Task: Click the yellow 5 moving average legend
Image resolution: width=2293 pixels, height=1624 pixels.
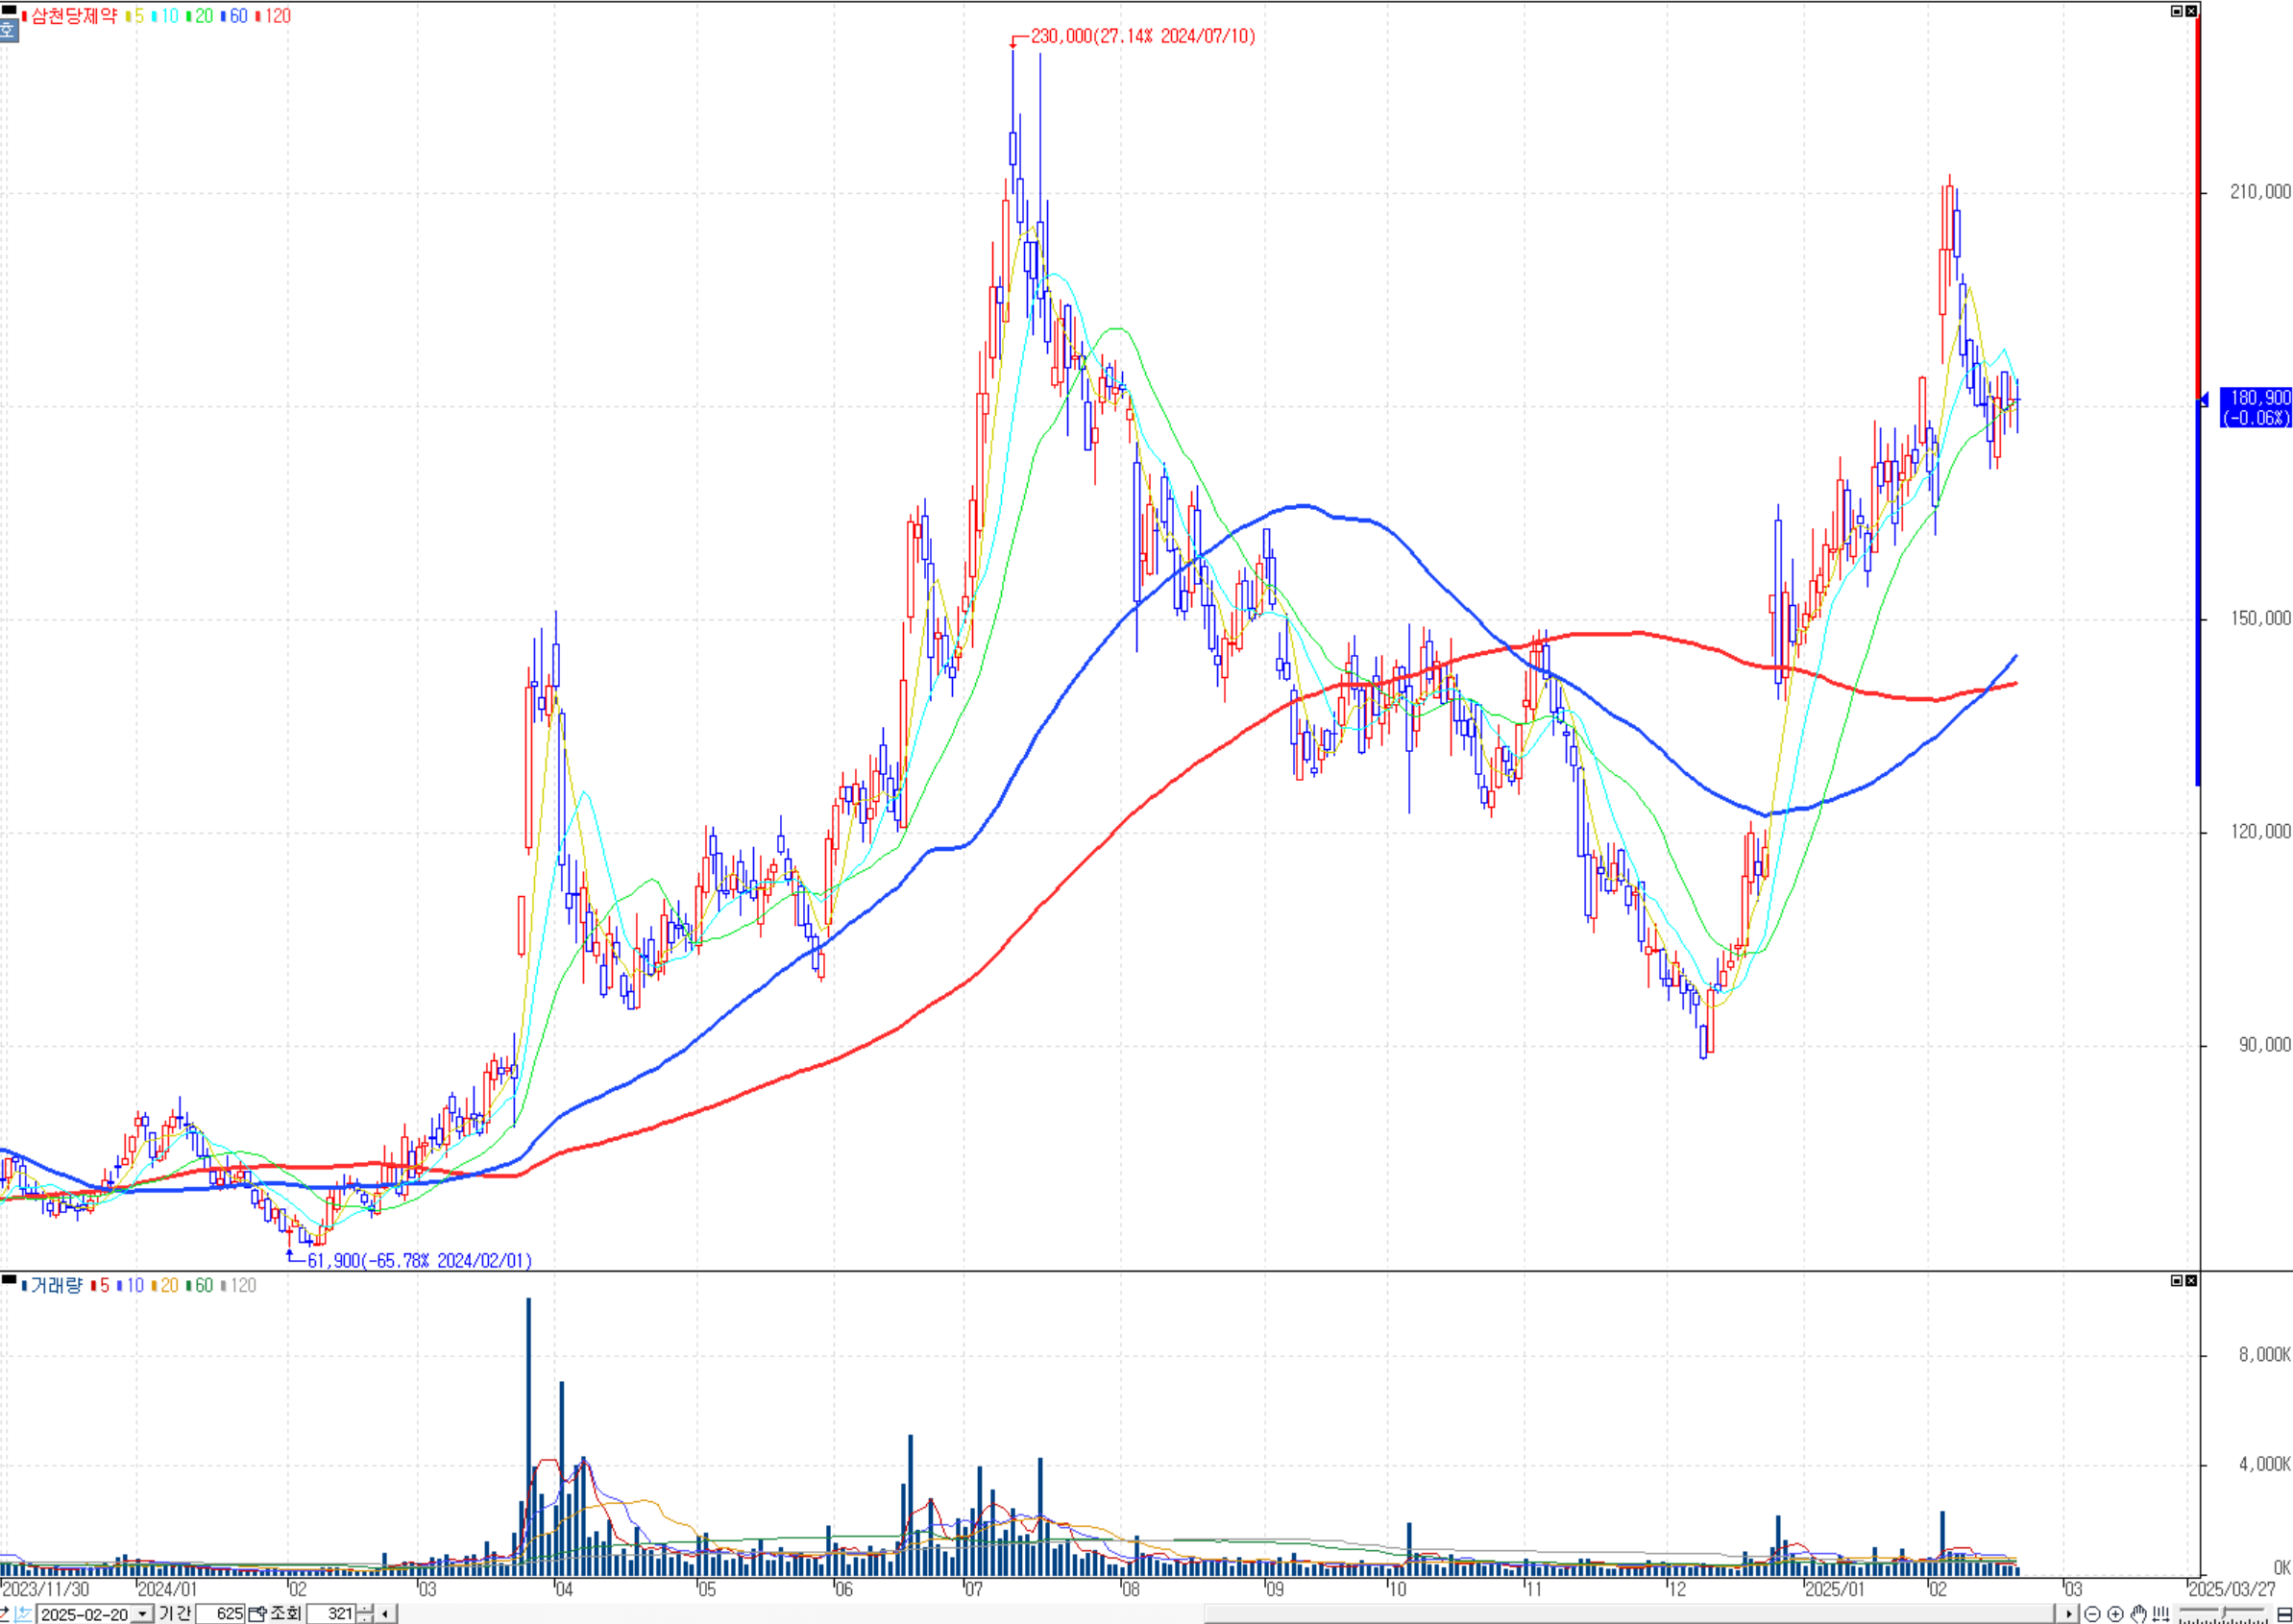Action: click(137, 16)
